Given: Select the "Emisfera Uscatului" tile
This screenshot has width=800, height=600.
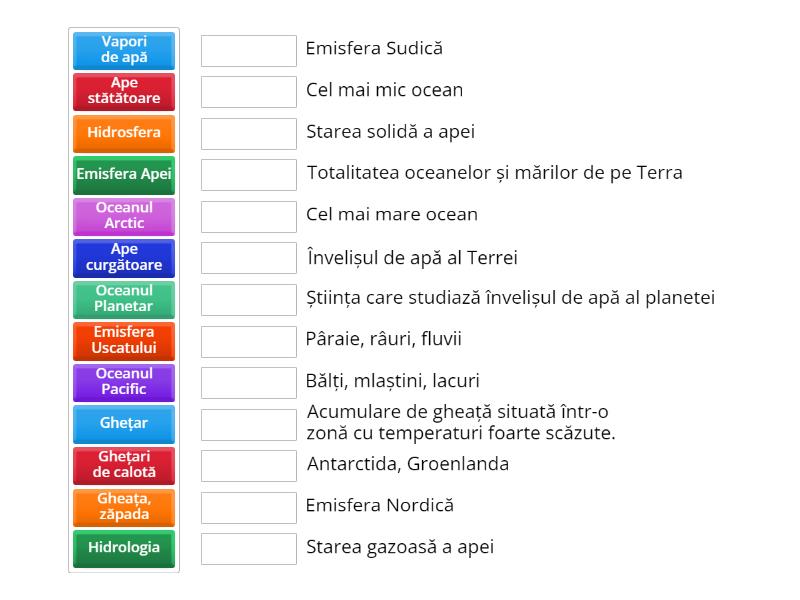Looking at the screenshot, I should [x=123, y=340].
